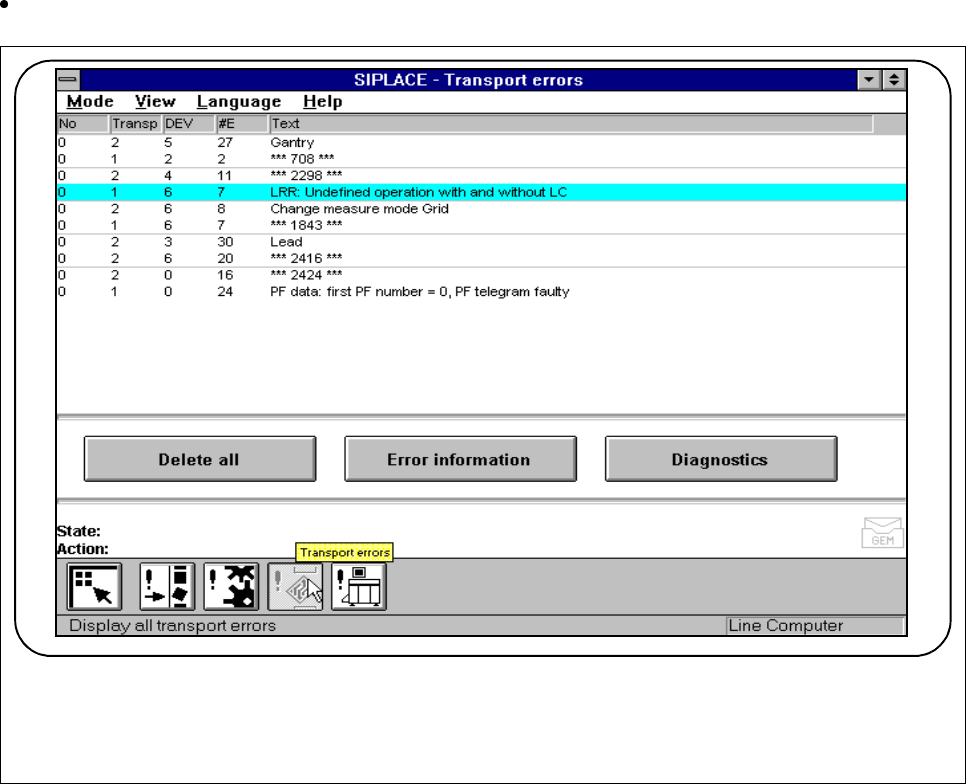The image size is (966, 784).
Task: Click the No column header
Action: coord(83,124)
